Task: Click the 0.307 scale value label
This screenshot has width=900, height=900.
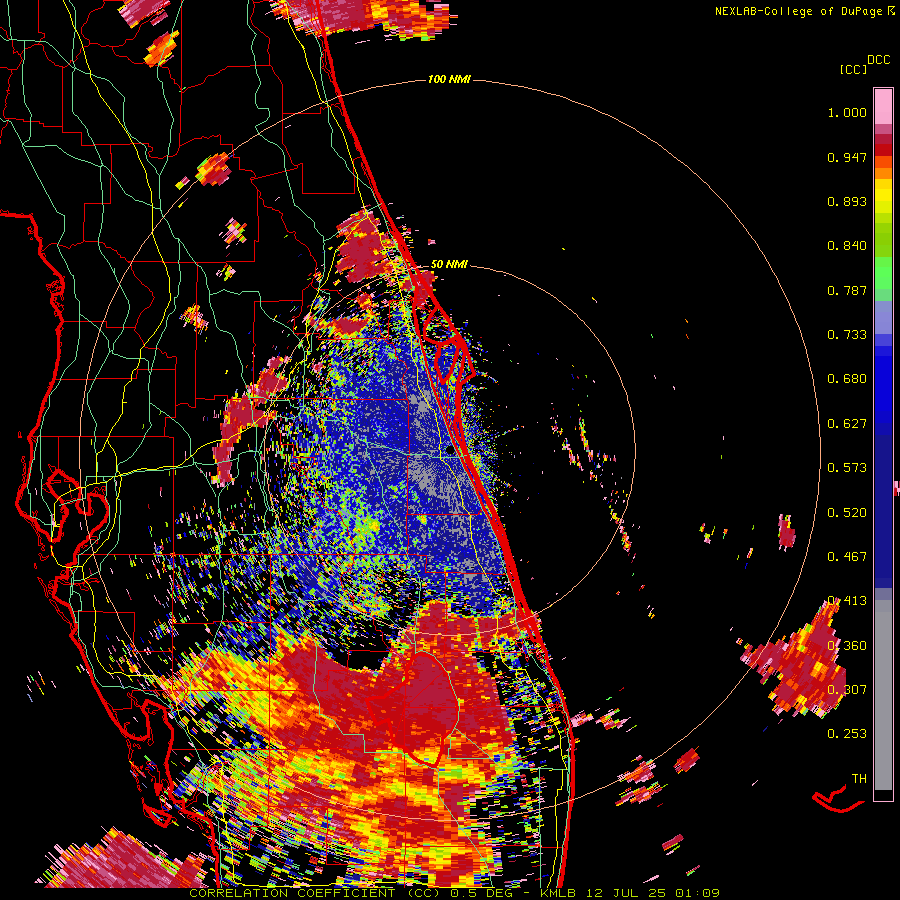Action: 847,690
